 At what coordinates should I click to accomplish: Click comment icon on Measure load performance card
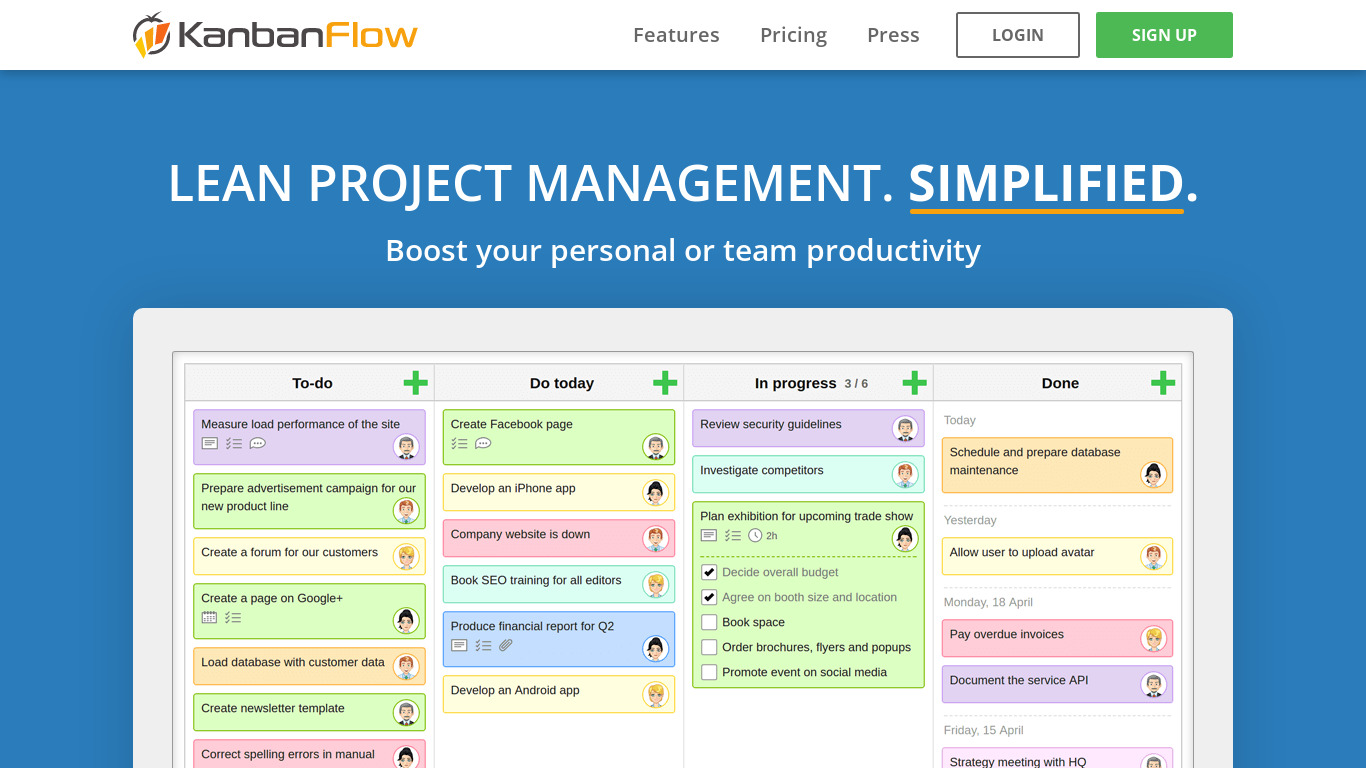click(257, 443)
